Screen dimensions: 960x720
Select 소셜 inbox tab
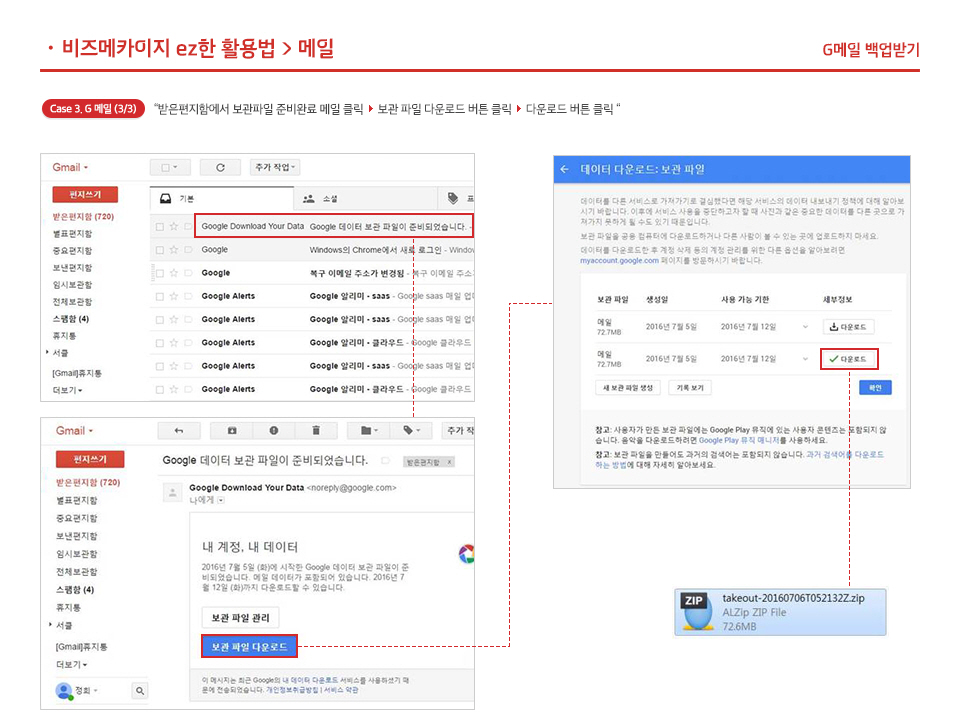(x=366, y=198)
